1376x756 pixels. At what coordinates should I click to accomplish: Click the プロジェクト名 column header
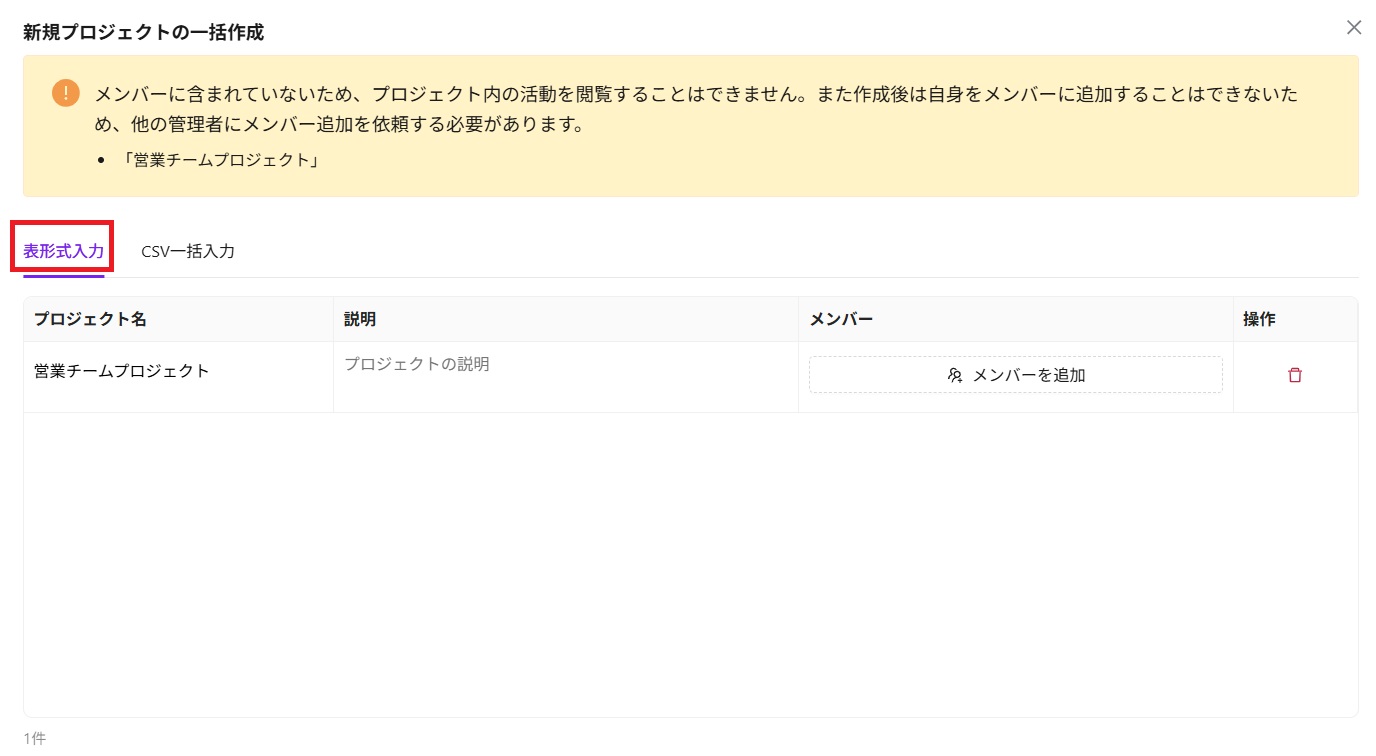179,320
